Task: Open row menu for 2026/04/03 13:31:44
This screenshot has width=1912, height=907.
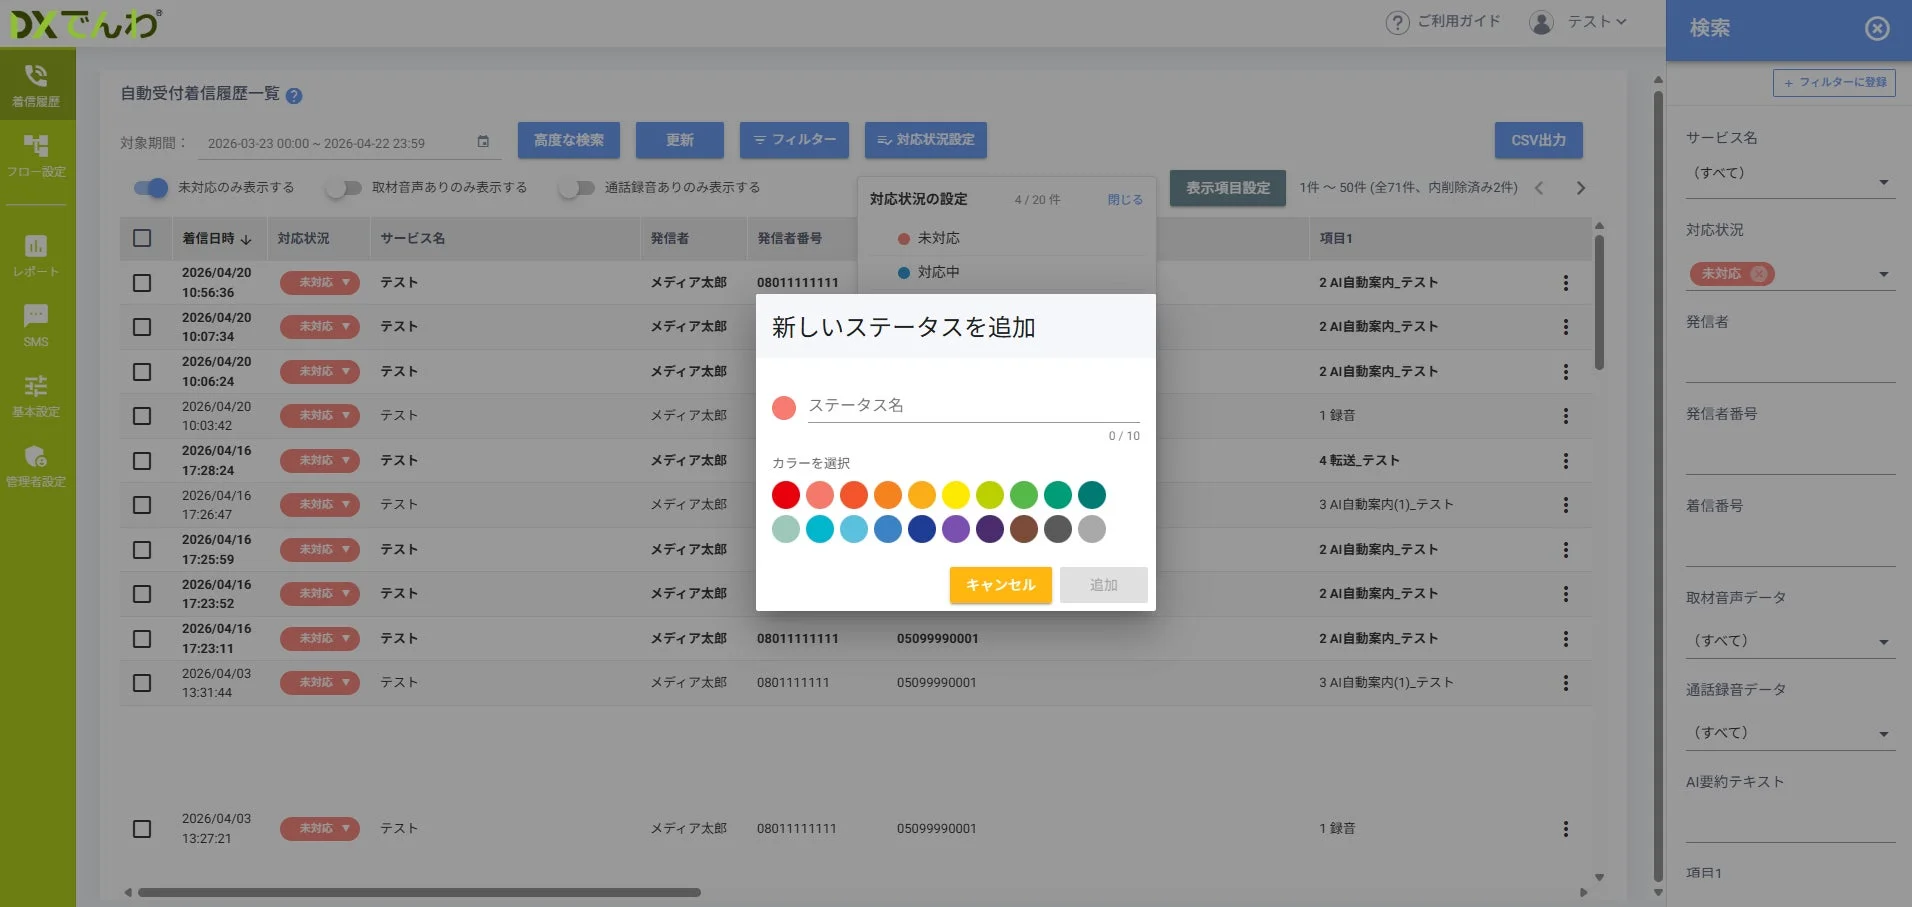Action: (1566, 683)
